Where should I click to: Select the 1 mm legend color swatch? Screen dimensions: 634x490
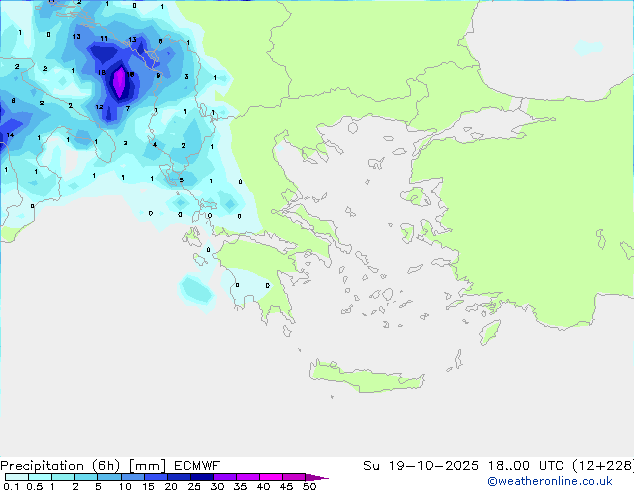click(x=63, y=477)
